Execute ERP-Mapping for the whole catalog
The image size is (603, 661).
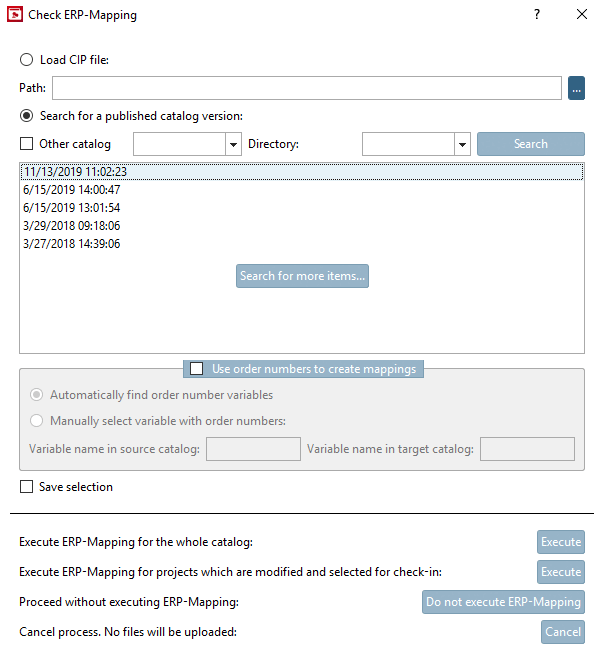click(x=560, y=542)
